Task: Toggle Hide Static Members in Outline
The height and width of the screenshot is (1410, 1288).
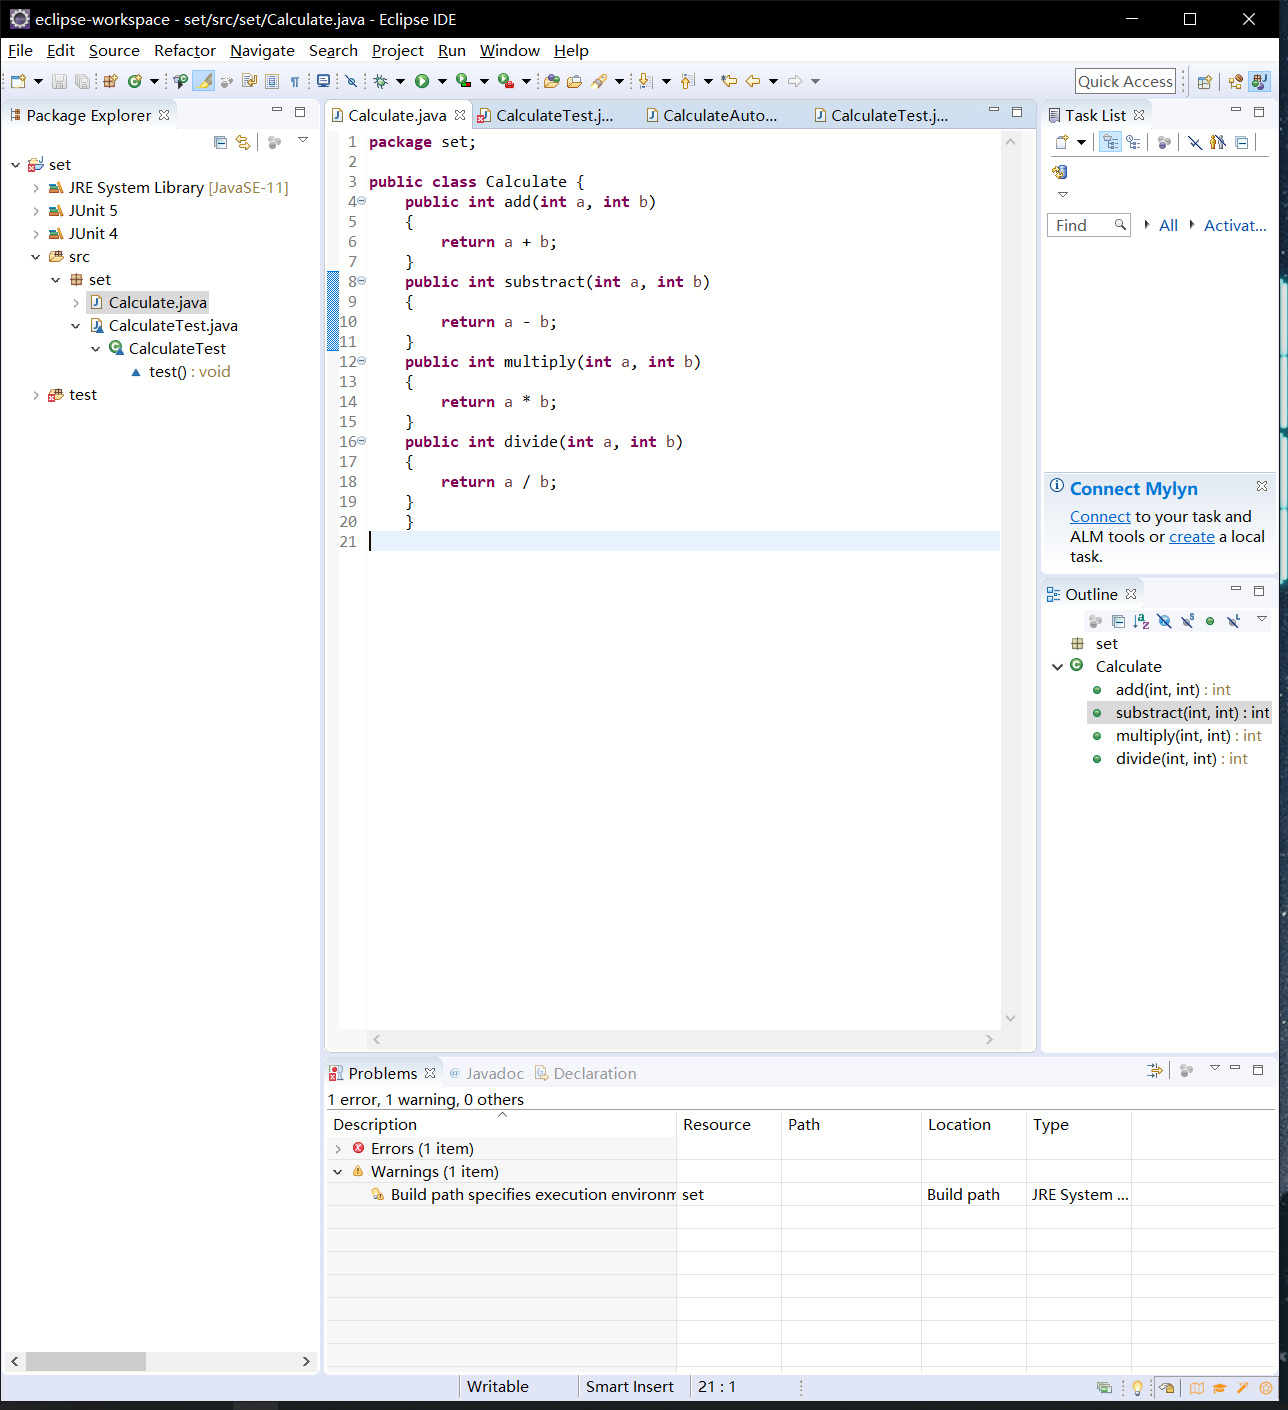Action: click(1187, 621)
